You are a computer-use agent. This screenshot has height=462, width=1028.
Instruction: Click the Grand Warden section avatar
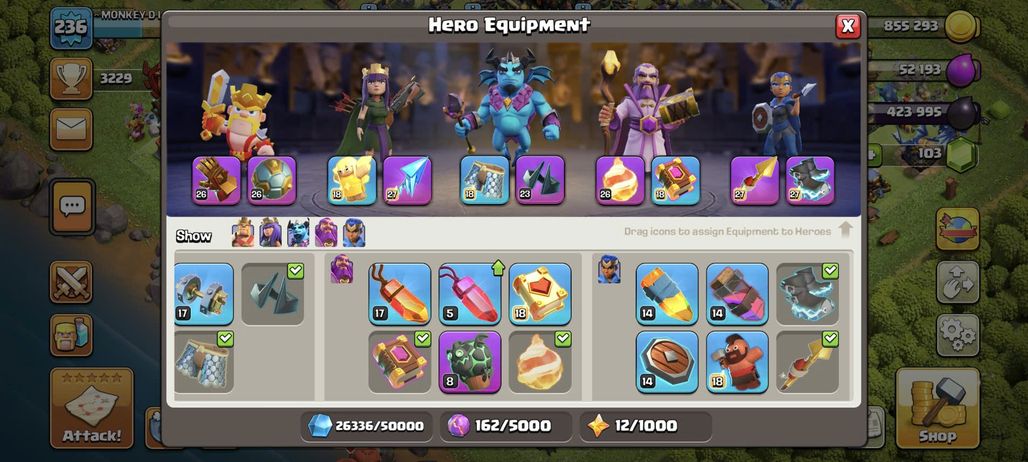[x=342, y=269]
